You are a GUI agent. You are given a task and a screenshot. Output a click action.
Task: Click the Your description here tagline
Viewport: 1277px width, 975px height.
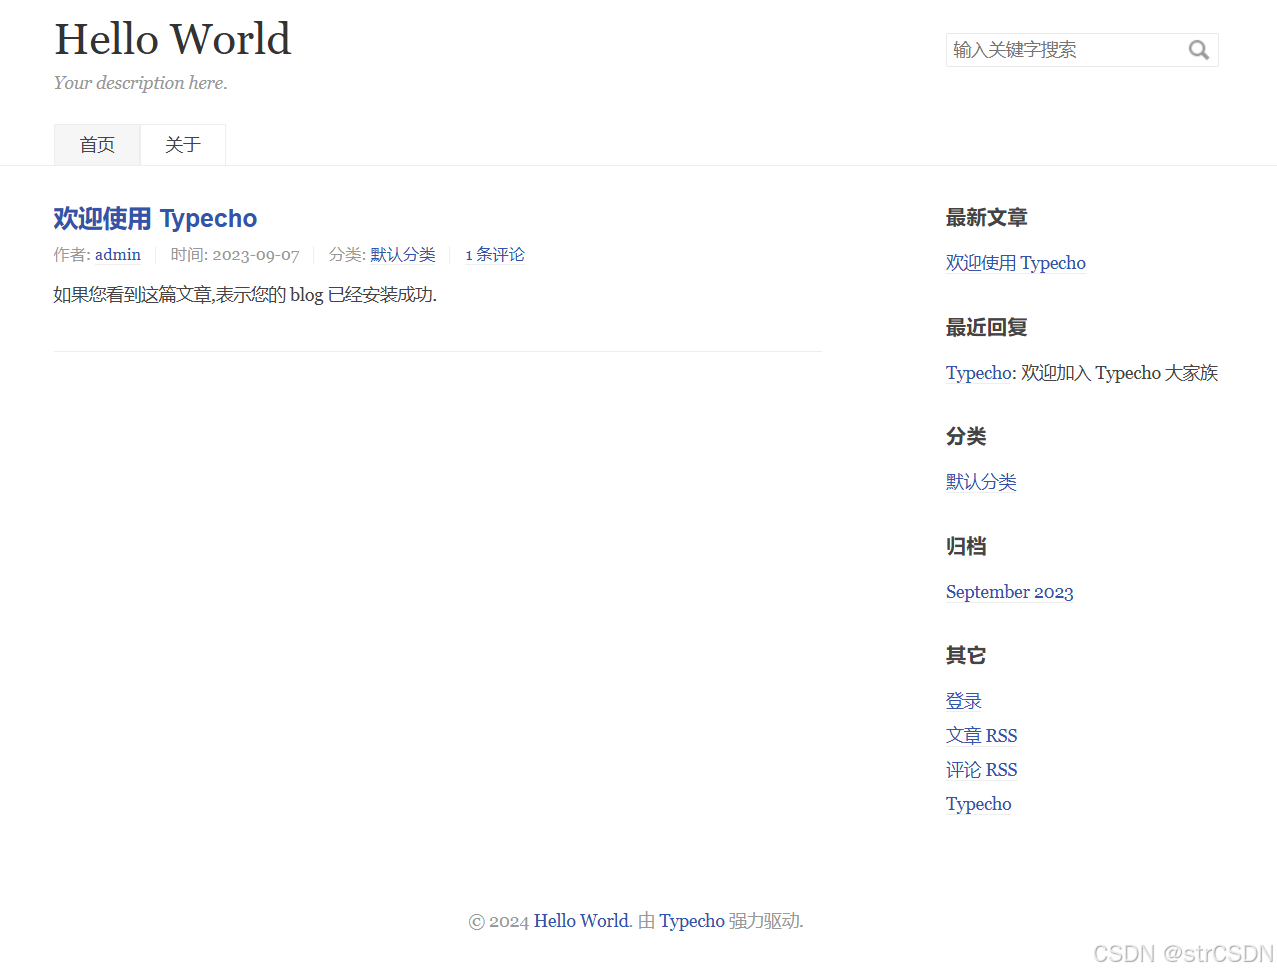(141, 83)
